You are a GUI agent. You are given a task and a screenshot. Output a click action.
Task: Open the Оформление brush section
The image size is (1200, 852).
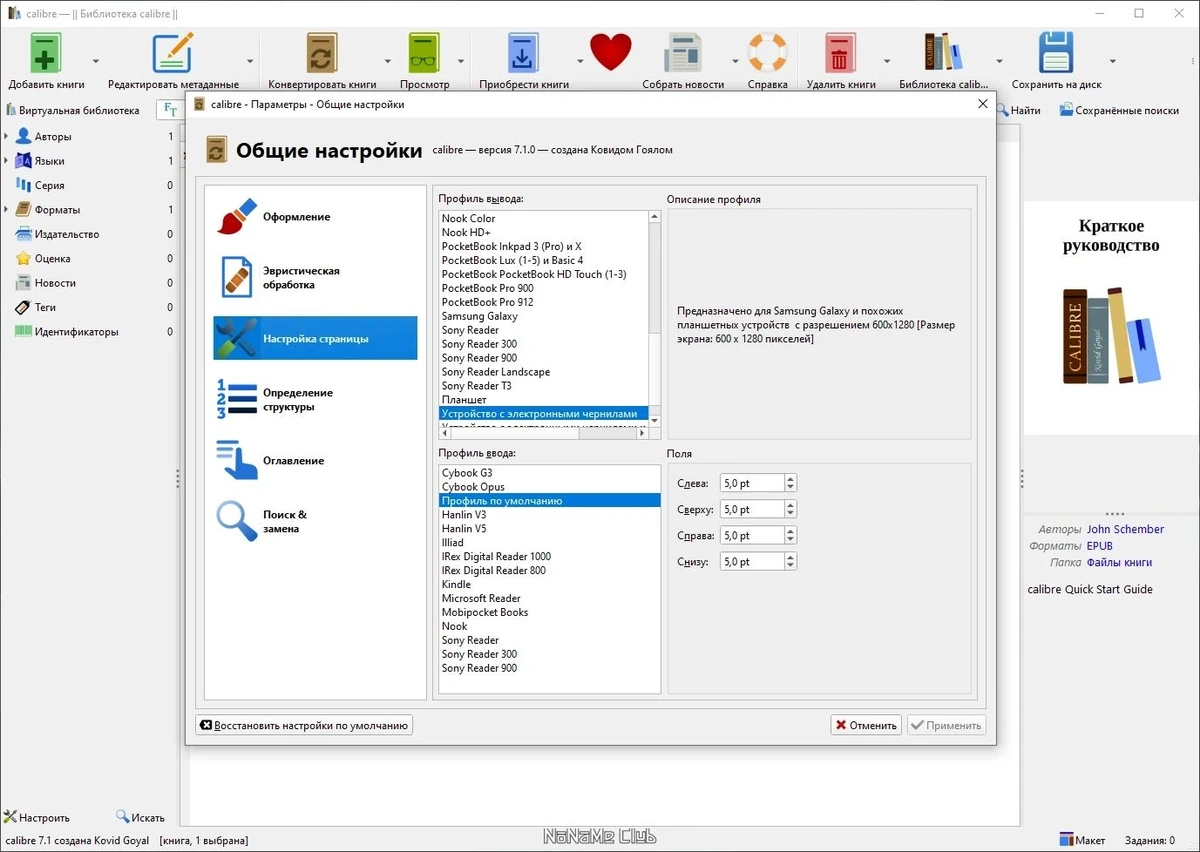[x=315, y=217]
